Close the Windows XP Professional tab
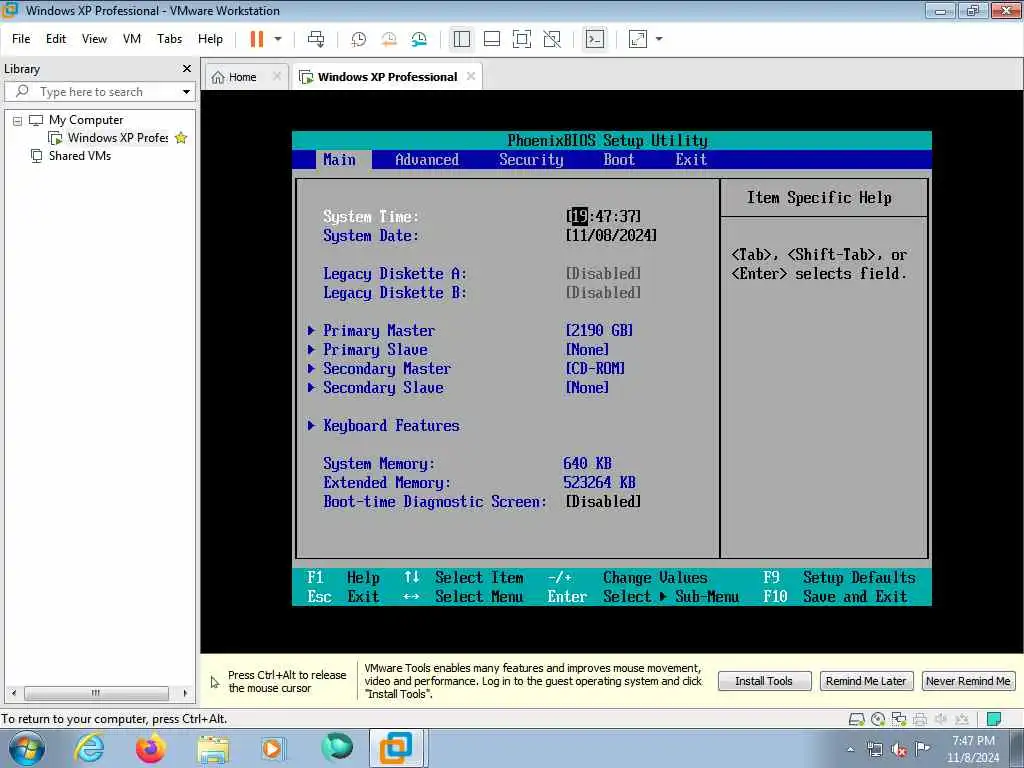The height and width of the screenshot is (768, 1024). [x=471, y=76]
